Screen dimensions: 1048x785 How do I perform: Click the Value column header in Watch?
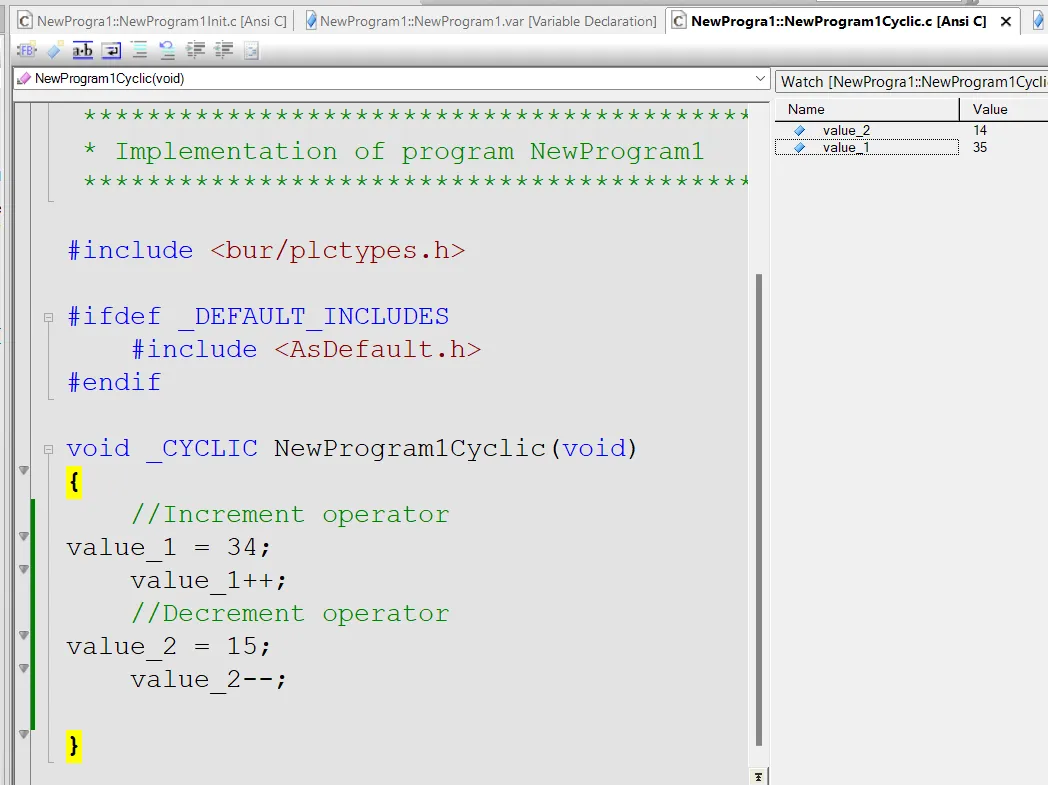(1004, 109)
